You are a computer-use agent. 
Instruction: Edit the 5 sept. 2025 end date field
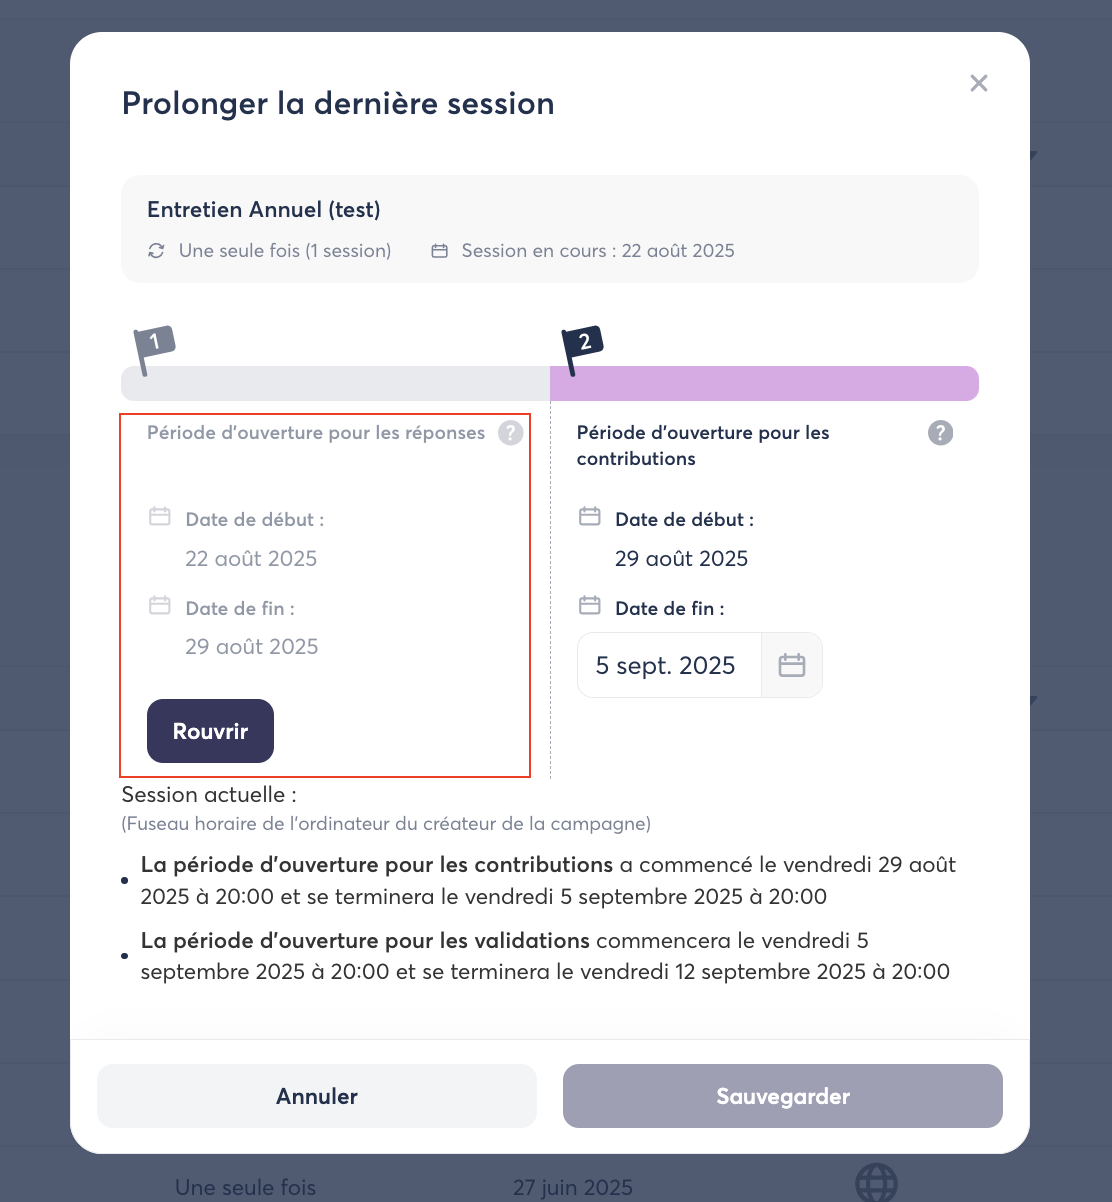667,666
